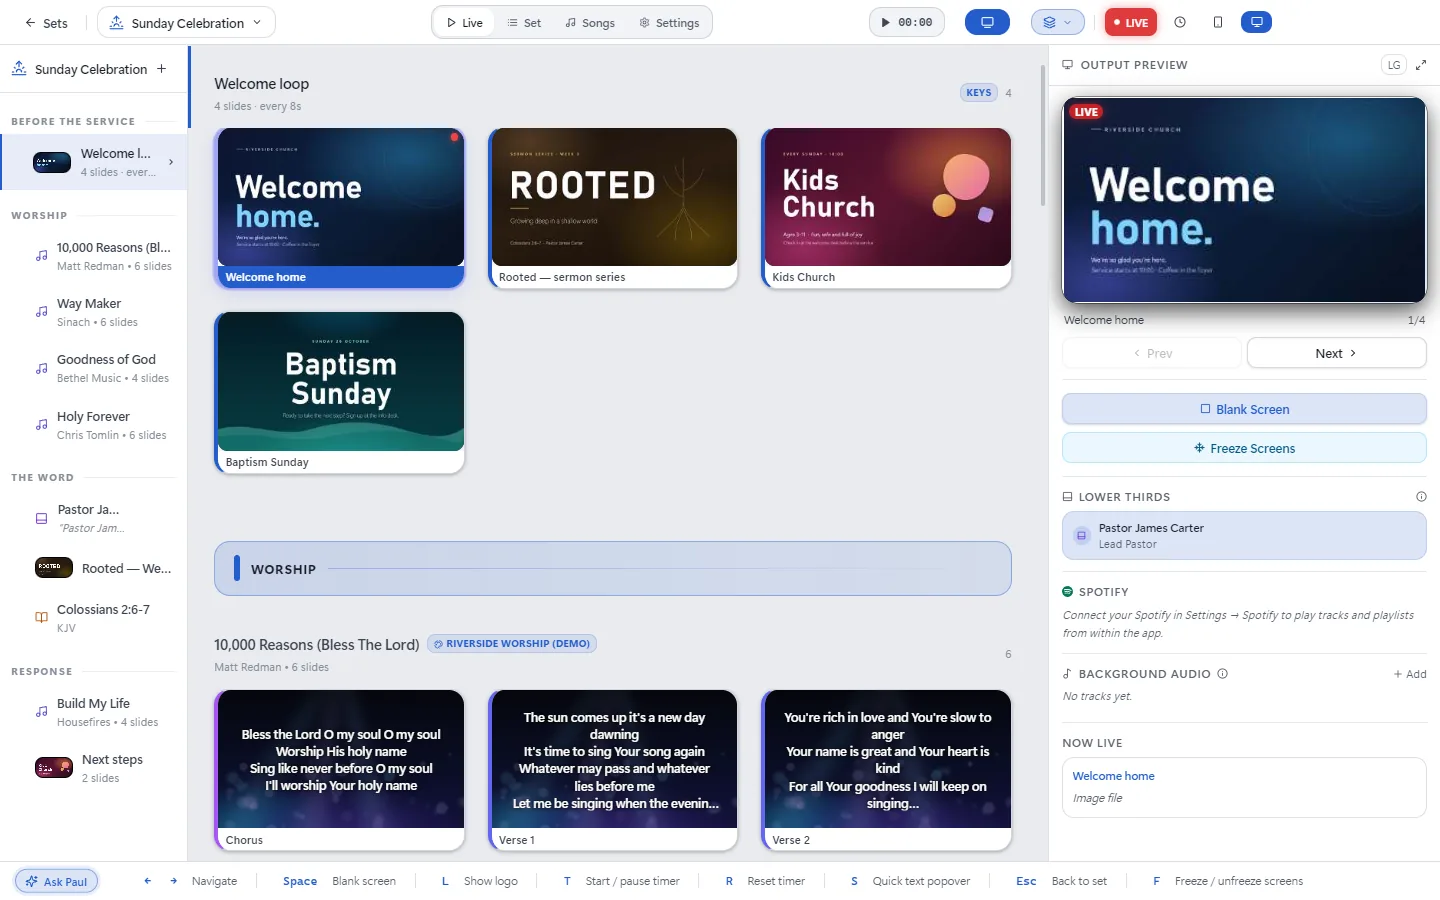Open the Settings tab
Viewport: 1440px width, 900px height.
click(669, 23)
